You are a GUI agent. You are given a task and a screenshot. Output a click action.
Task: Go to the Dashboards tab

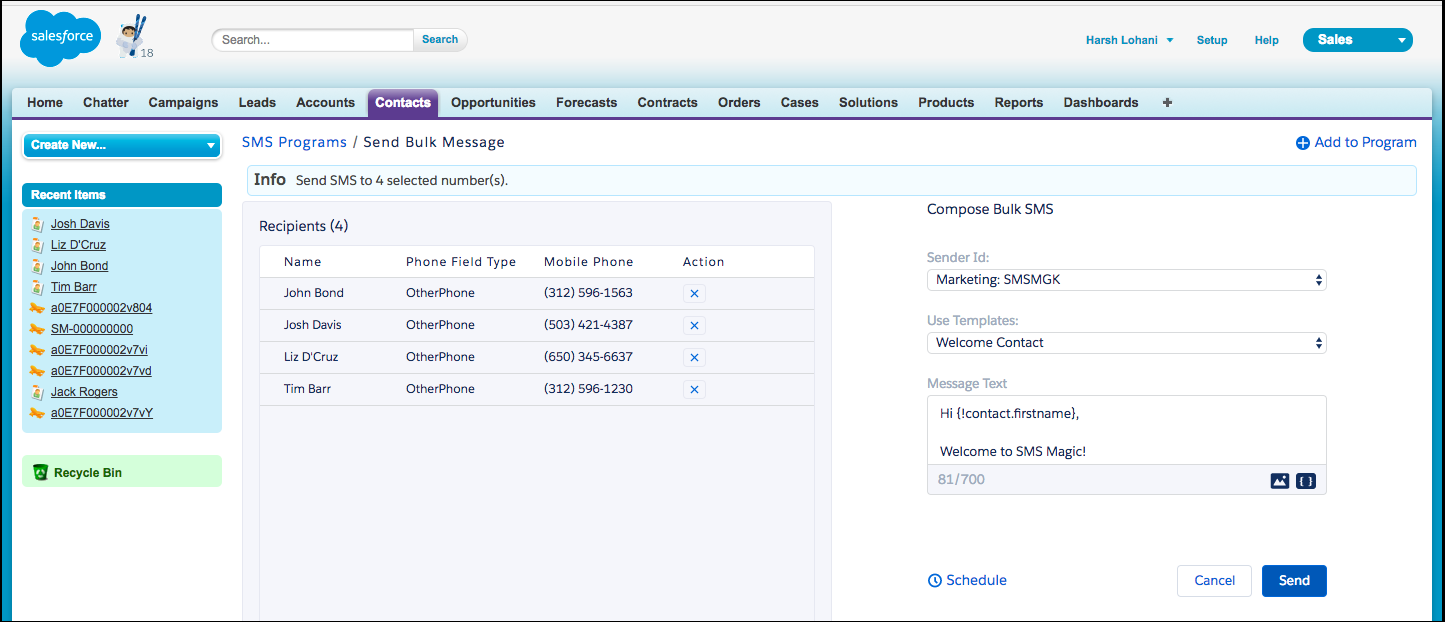point(1101,102)
